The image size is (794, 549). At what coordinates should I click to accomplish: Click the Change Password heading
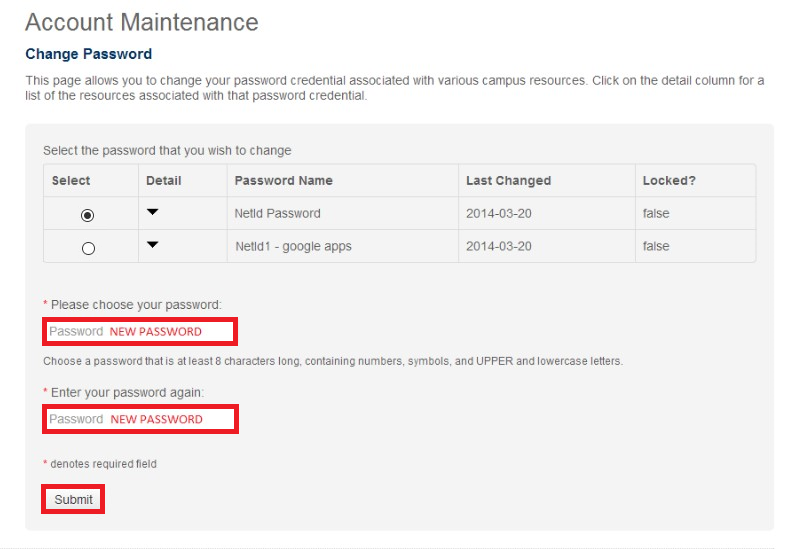(x=88, y=54)
